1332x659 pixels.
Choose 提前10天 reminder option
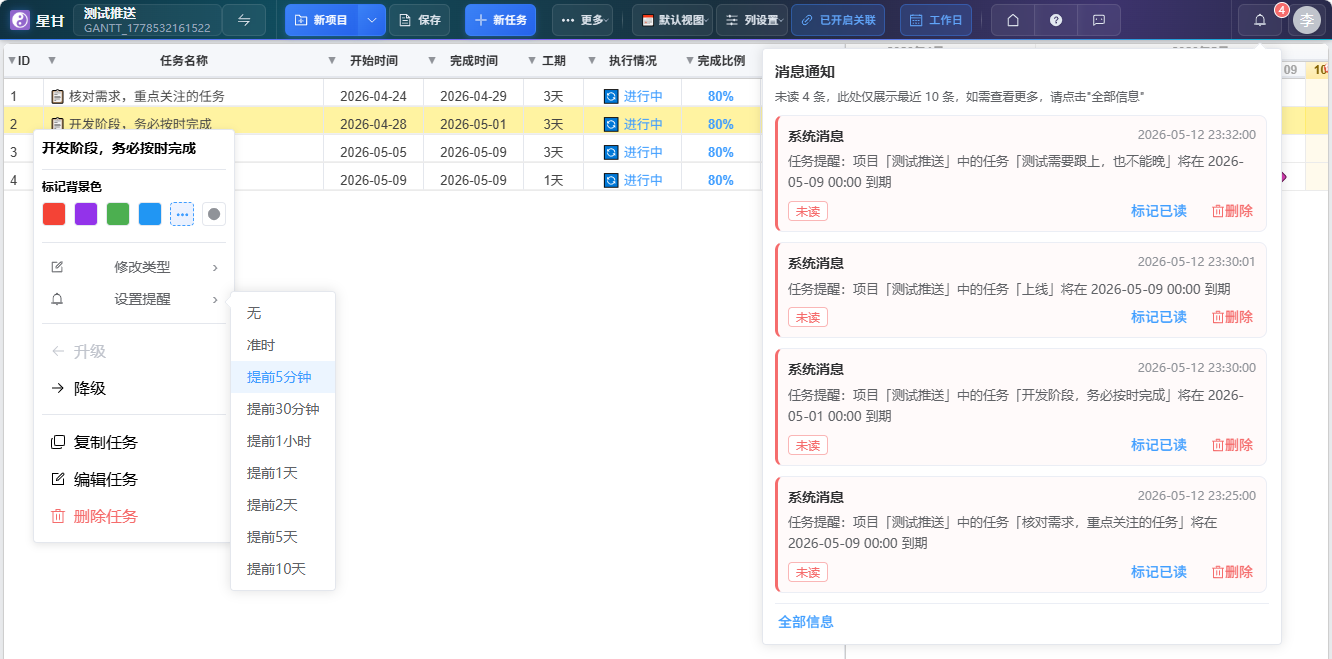pos(283,569)
